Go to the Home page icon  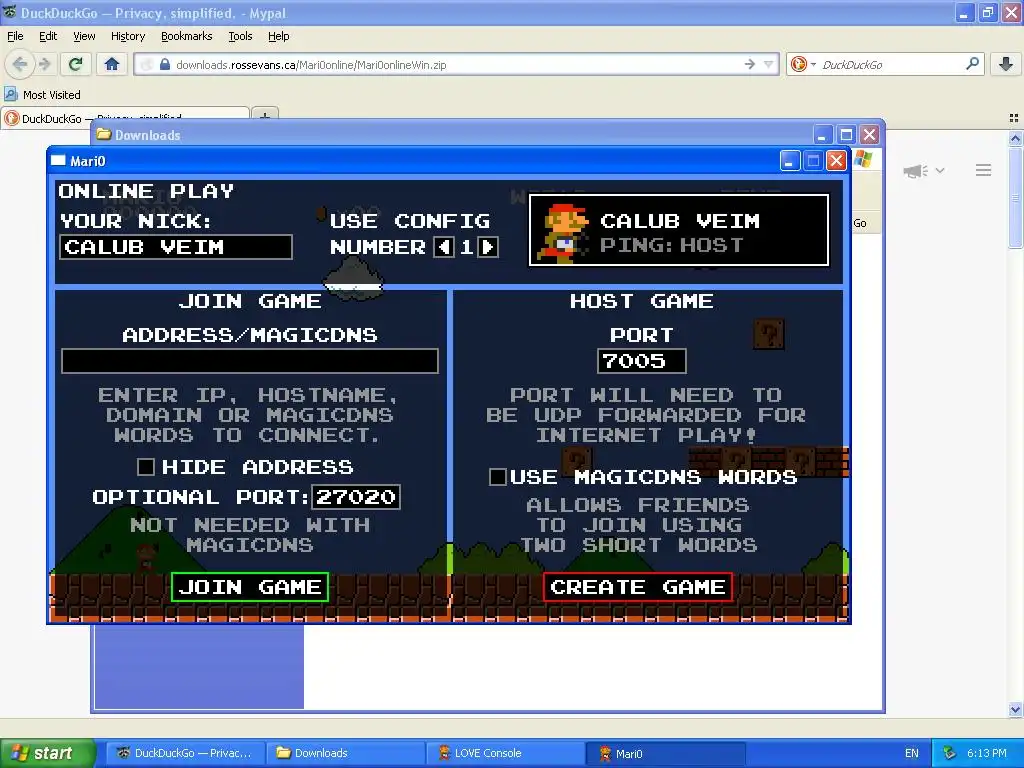(x=112, y=64)
